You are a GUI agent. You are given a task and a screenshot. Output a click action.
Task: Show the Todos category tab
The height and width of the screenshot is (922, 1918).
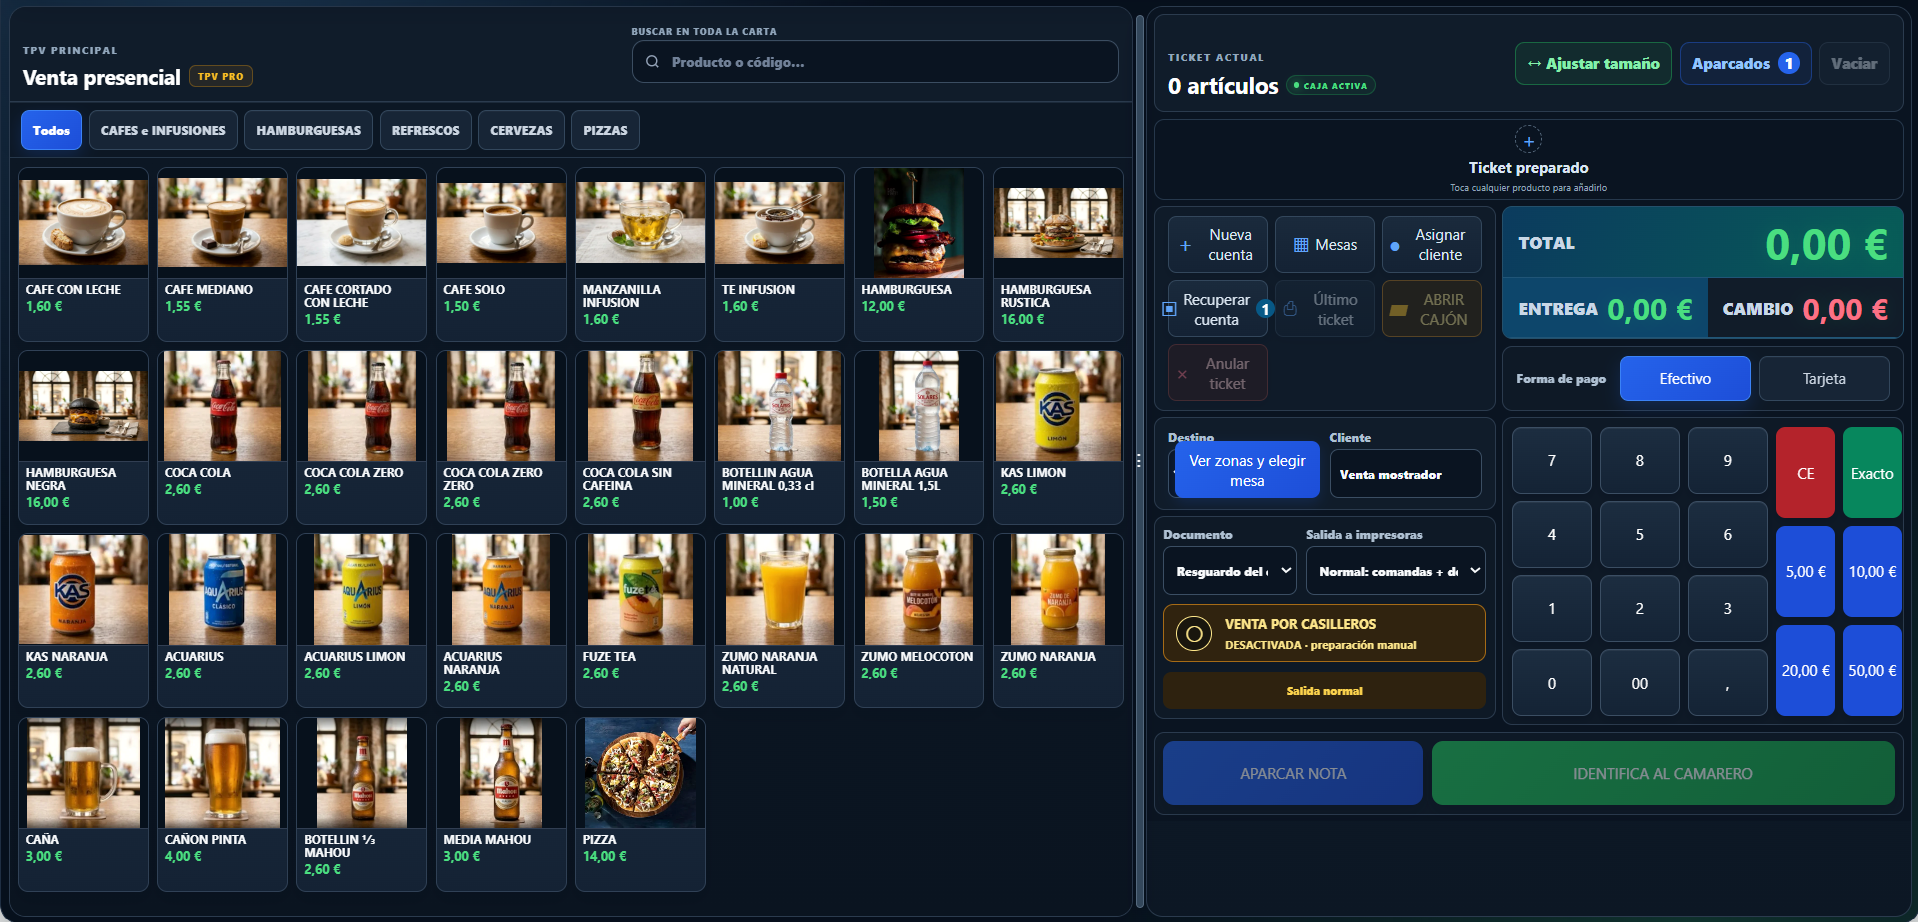51,130
